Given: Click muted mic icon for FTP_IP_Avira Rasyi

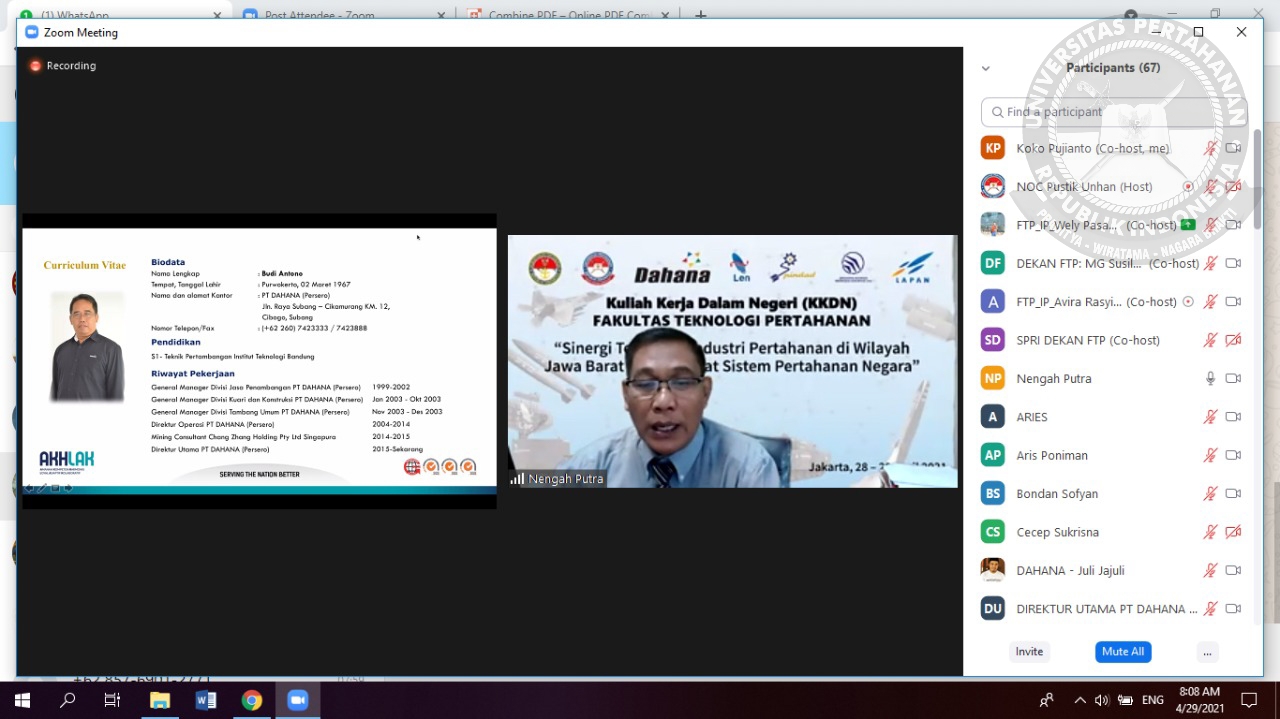Looking at the screenshot, I should pos(1210,302).
